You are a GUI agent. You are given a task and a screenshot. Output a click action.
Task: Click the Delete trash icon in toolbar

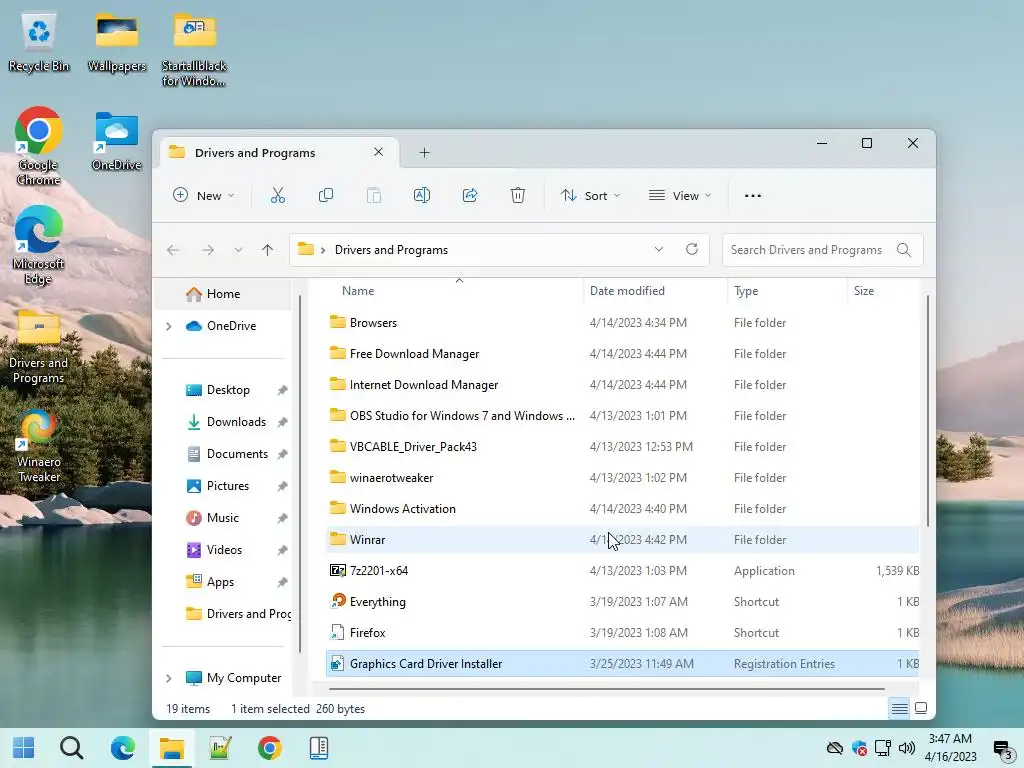[517, 195]
